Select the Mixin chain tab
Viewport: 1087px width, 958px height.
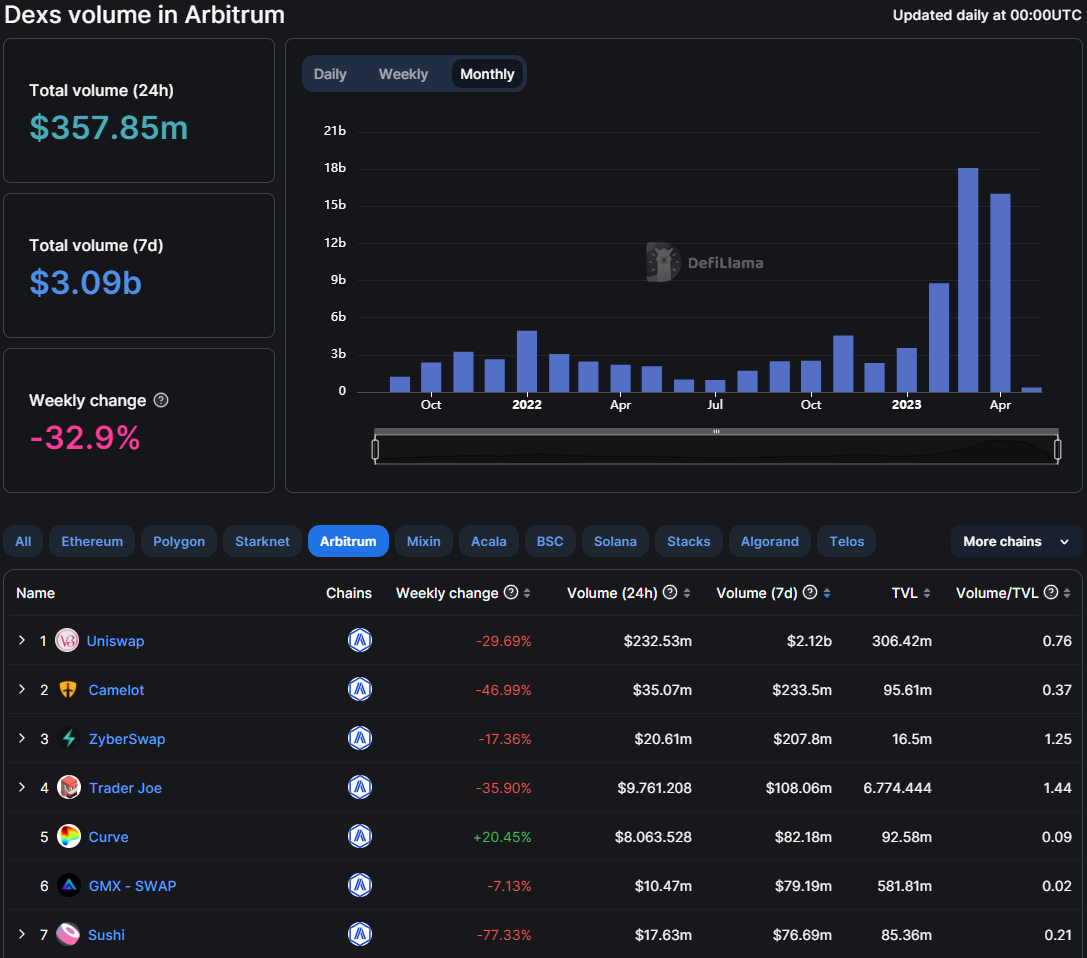[424, 541]
